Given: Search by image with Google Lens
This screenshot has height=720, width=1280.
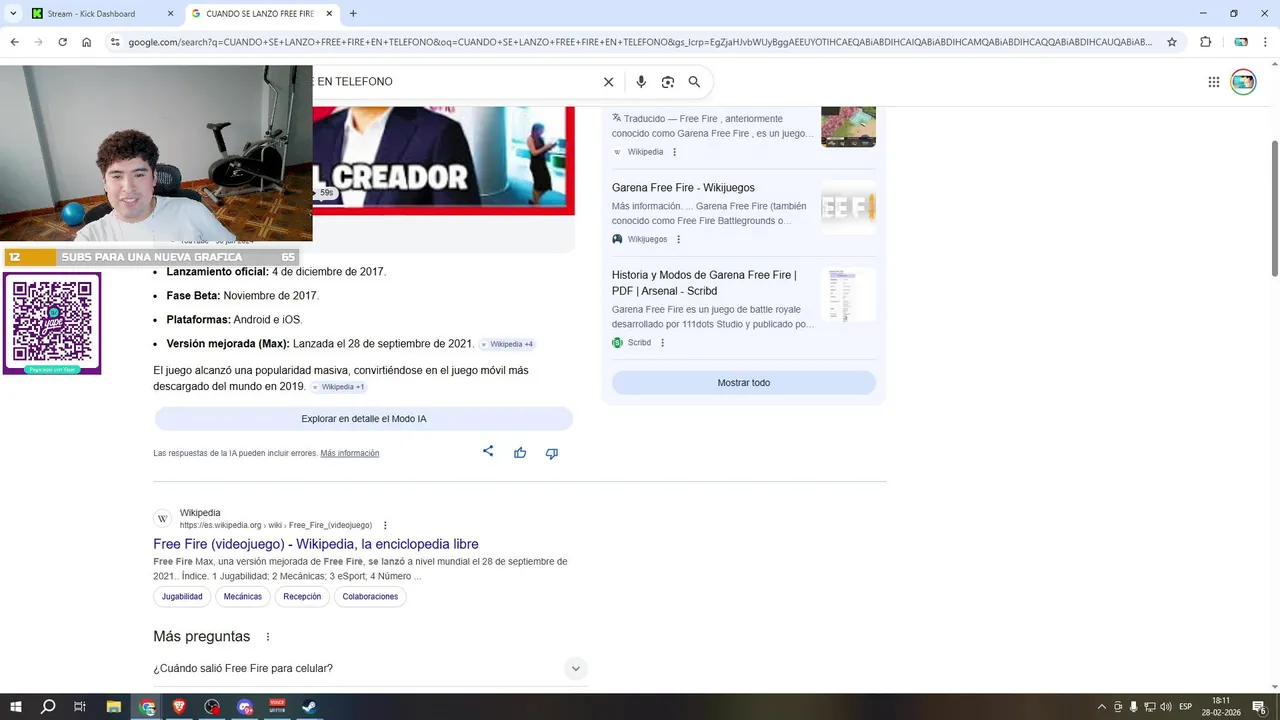Looking at the screenshot, I should point(668,82).
